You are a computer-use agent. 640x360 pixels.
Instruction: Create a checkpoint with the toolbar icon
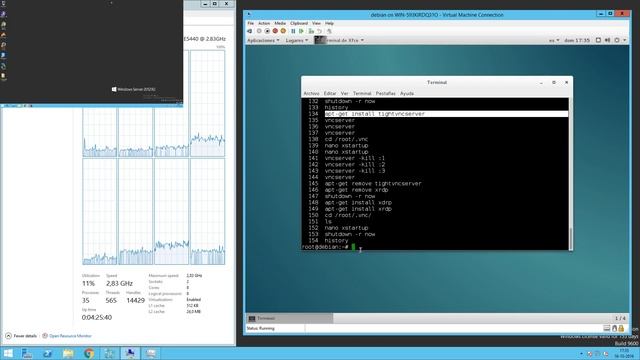point(311,31)
